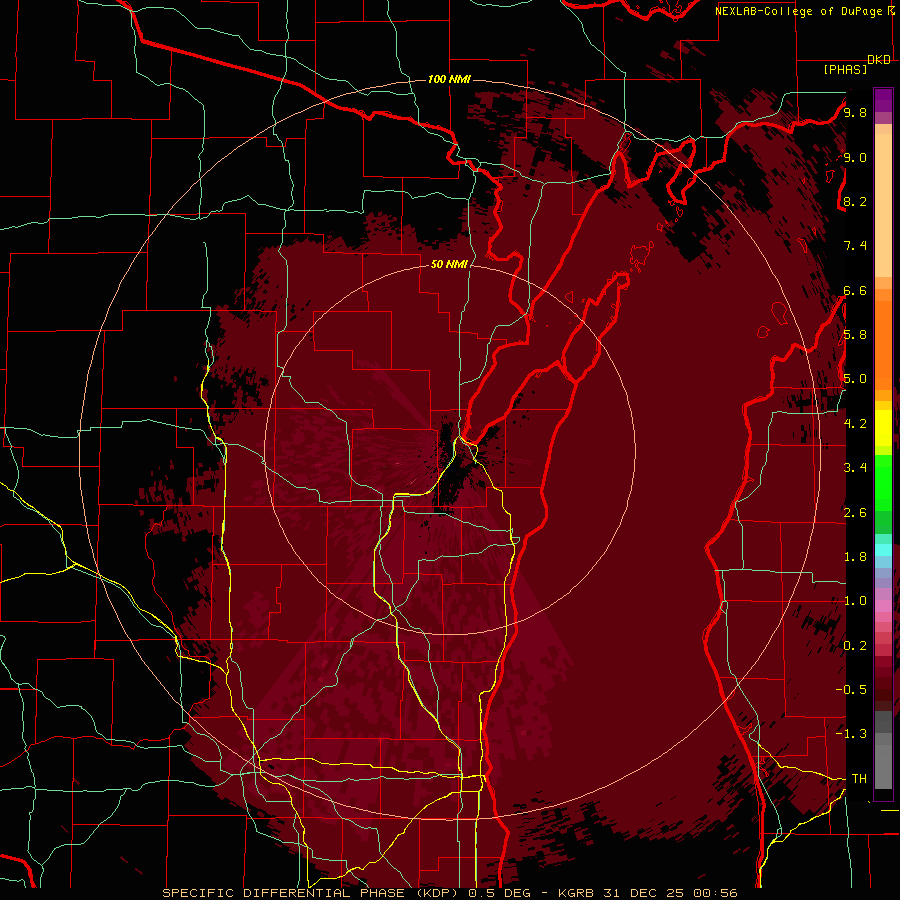Click the '9.8' color scale value
Image resolution: width=900 pixels, height=900 pixels.
(855, 112)
